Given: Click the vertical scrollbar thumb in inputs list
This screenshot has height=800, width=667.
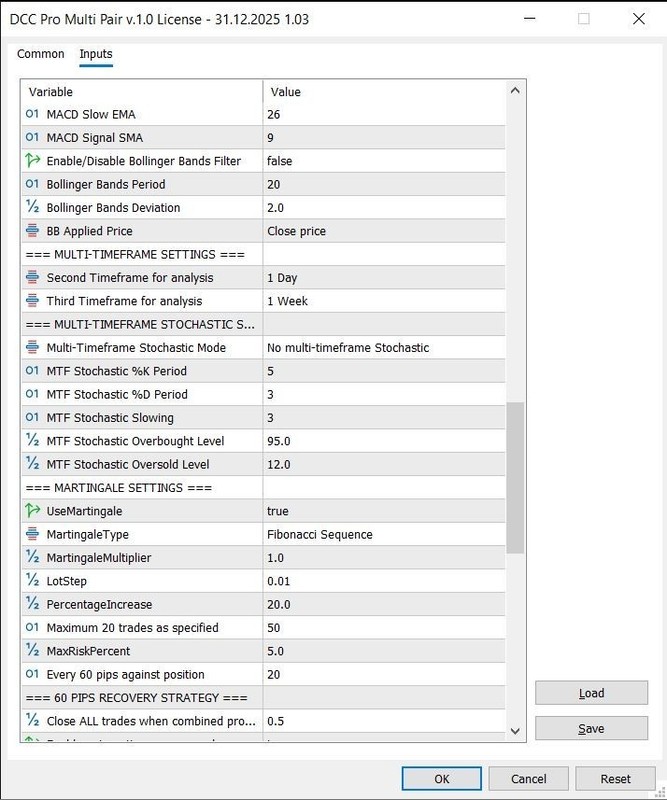Looking at the screenshot, I should tap(515, 478).
